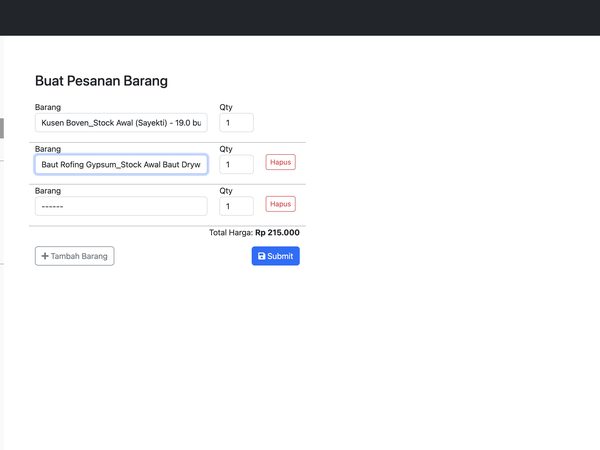Image resolution: width=600 pixels, height=450 pixels.
Task: Click the Barang label above Baut Rofing
Action: [48, 149]
